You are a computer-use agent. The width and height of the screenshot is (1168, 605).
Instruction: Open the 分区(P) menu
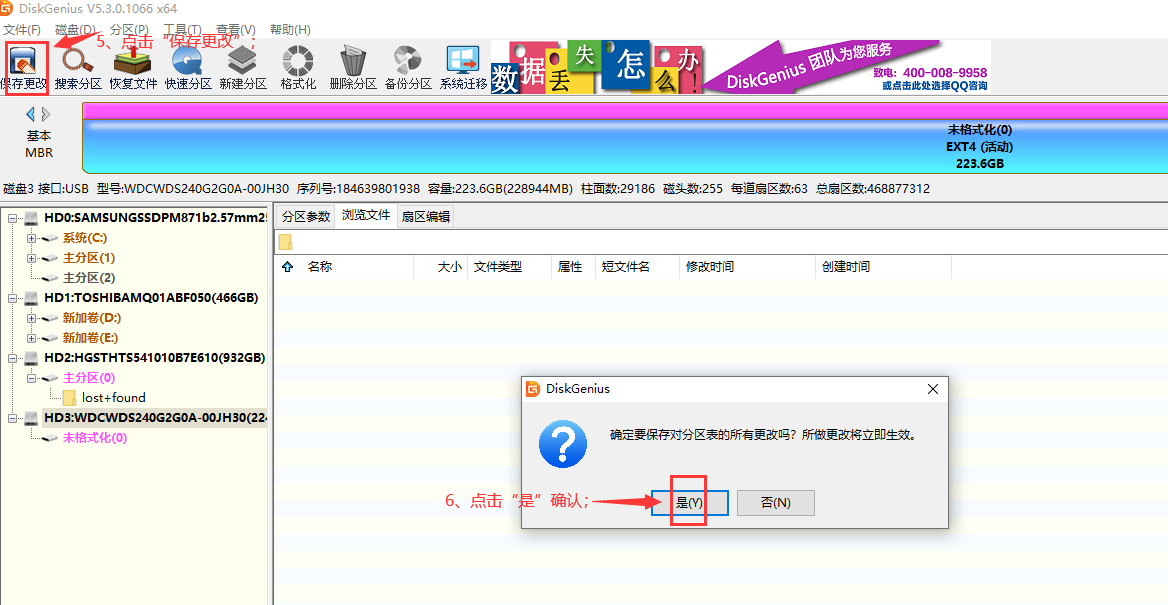coord(129,30)
